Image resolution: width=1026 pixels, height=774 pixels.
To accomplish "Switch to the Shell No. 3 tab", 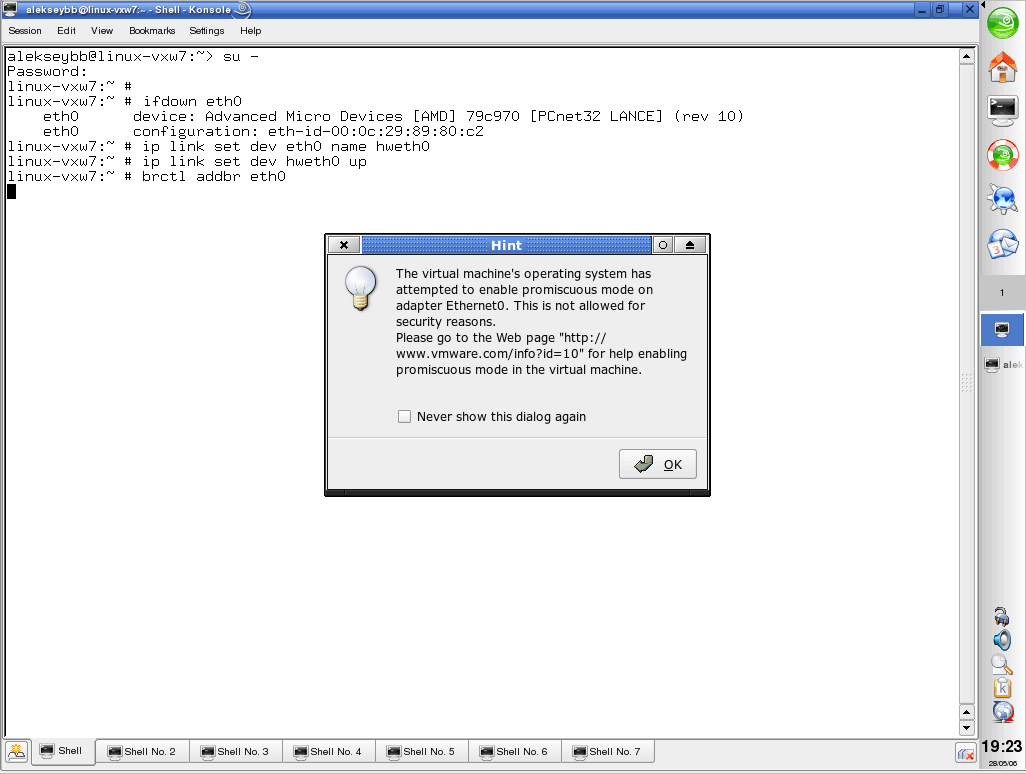I will [236, 751].
